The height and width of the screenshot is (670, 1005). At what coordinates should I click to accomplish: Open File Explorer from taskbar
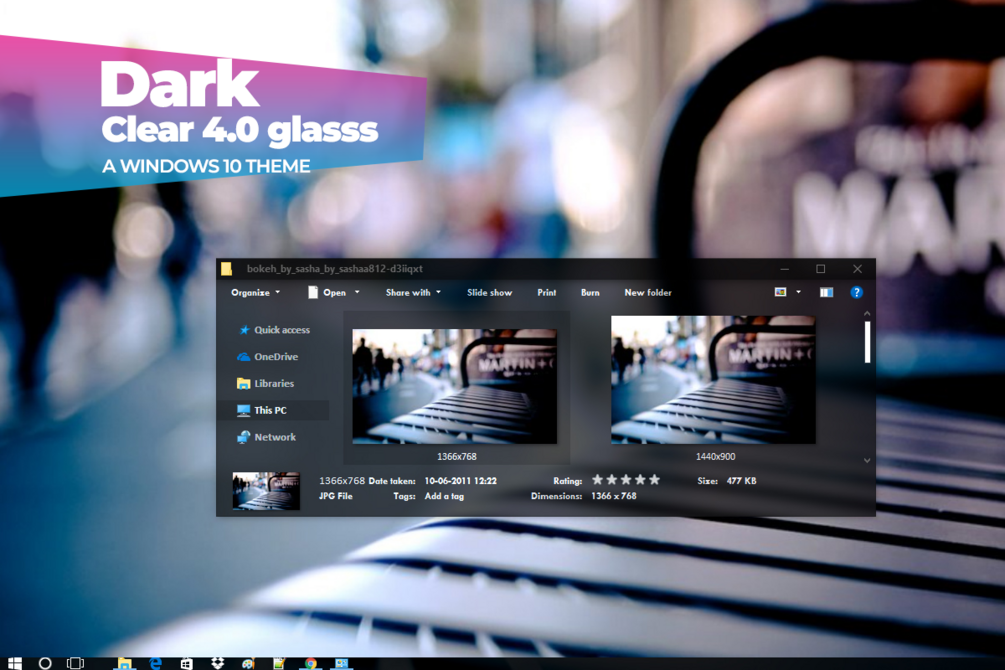tap(124, 663)
